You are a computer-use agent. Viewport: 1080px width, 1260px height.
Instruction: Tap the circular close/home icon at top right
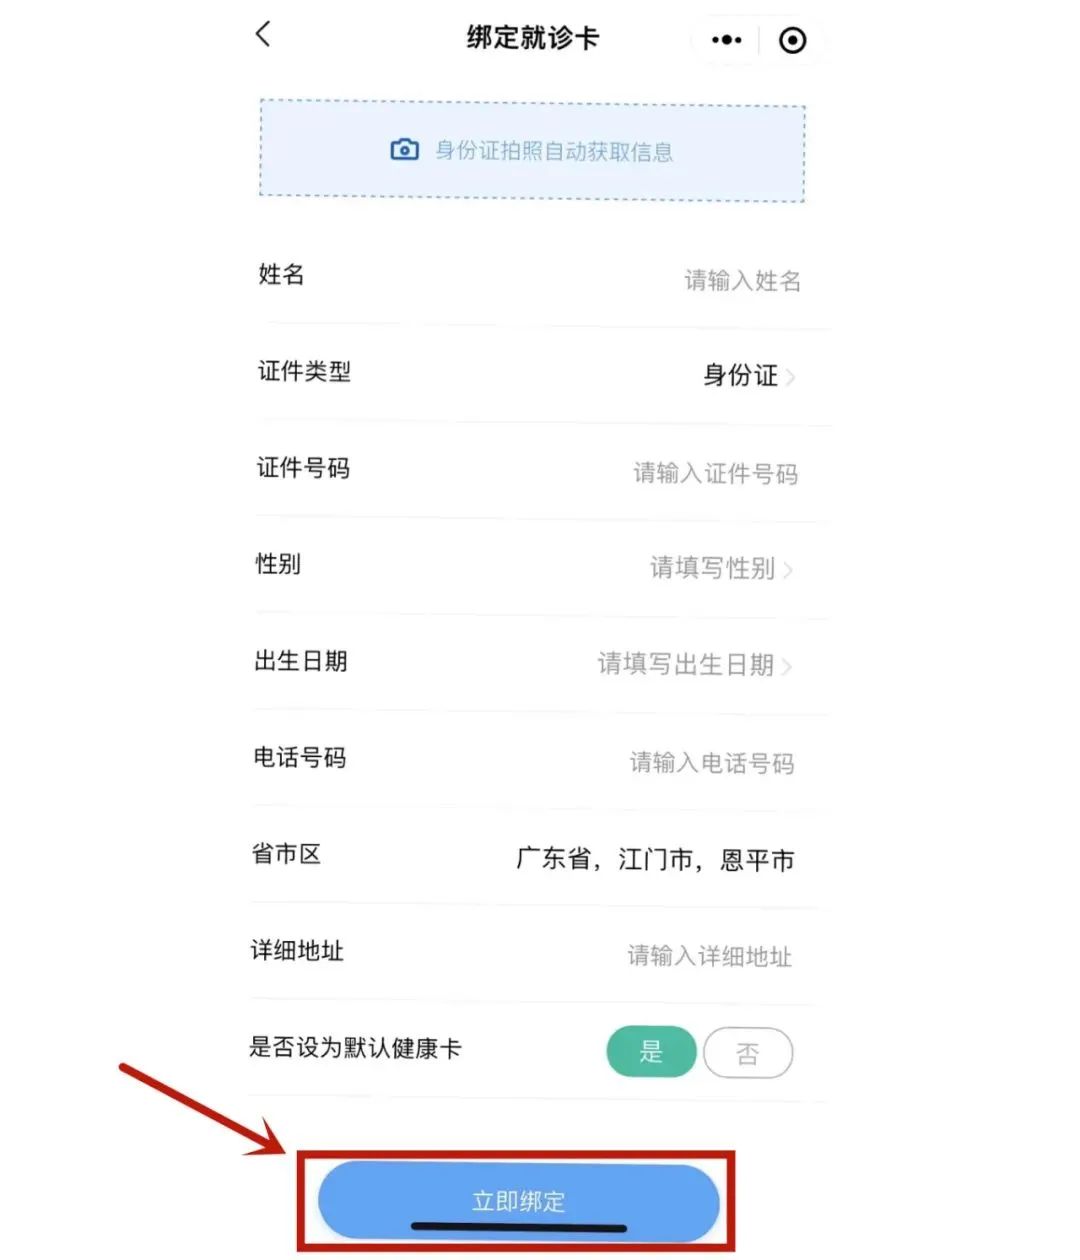(793, 40)
